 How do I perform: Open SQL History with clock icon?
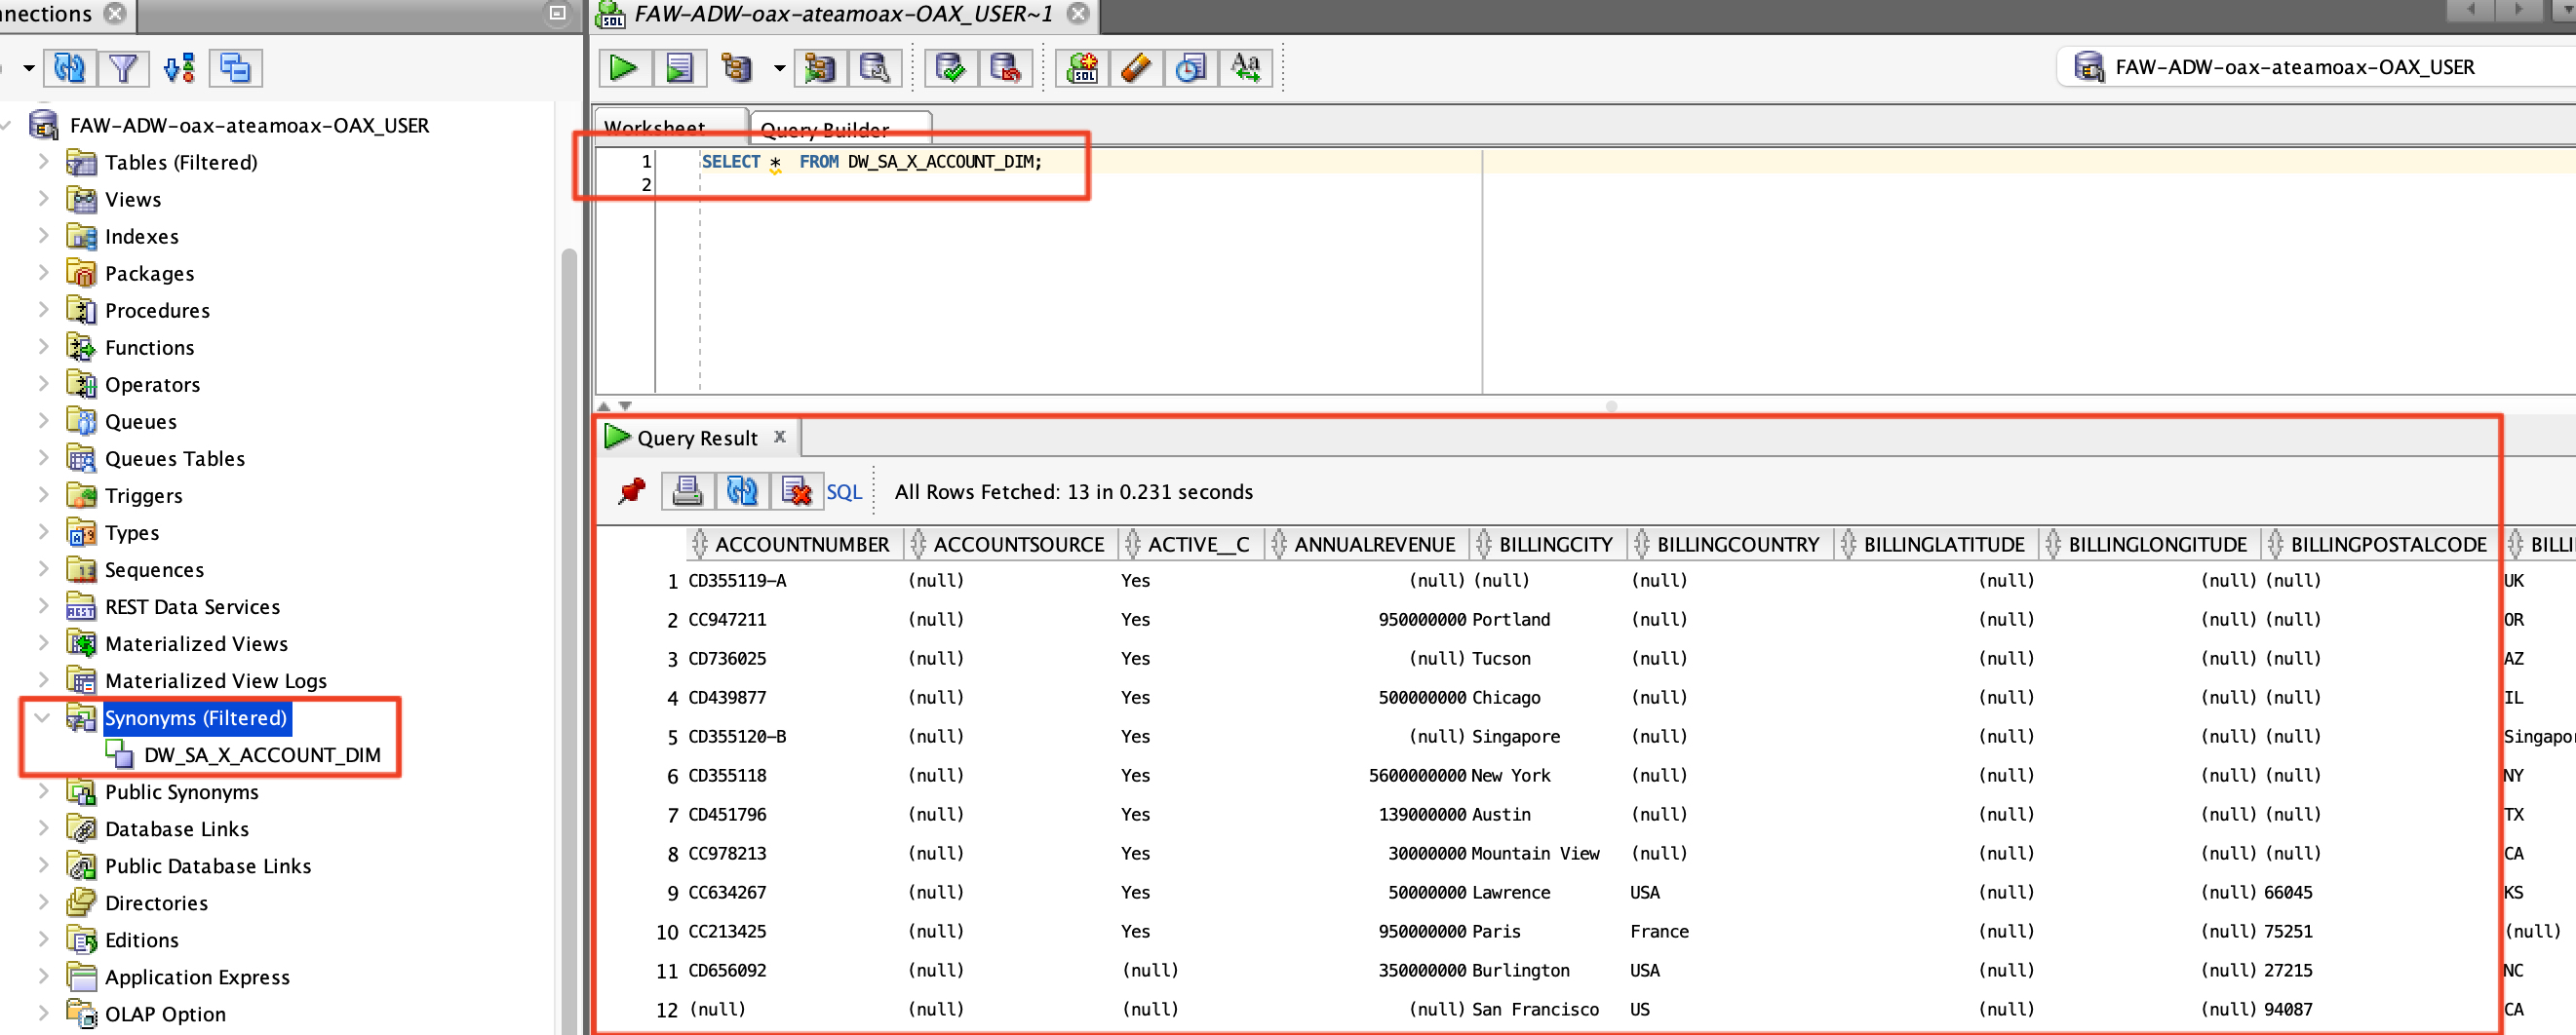pos(1189,68)
